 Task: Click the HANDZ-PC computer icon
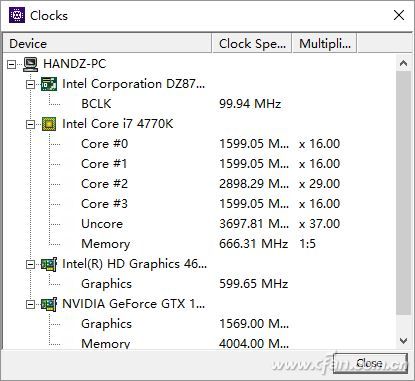pos(30,64)
